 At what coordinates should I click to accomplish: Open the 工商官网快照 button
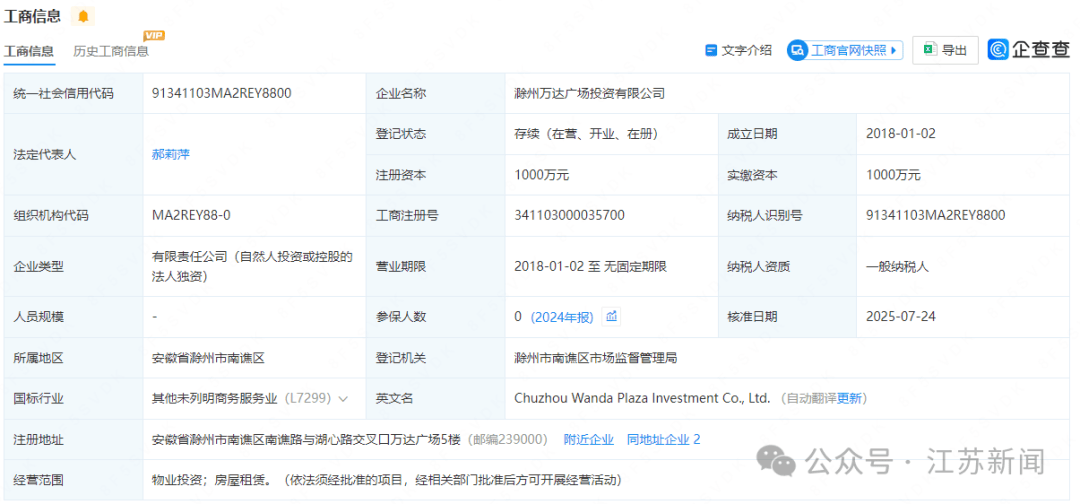[845, 50]
